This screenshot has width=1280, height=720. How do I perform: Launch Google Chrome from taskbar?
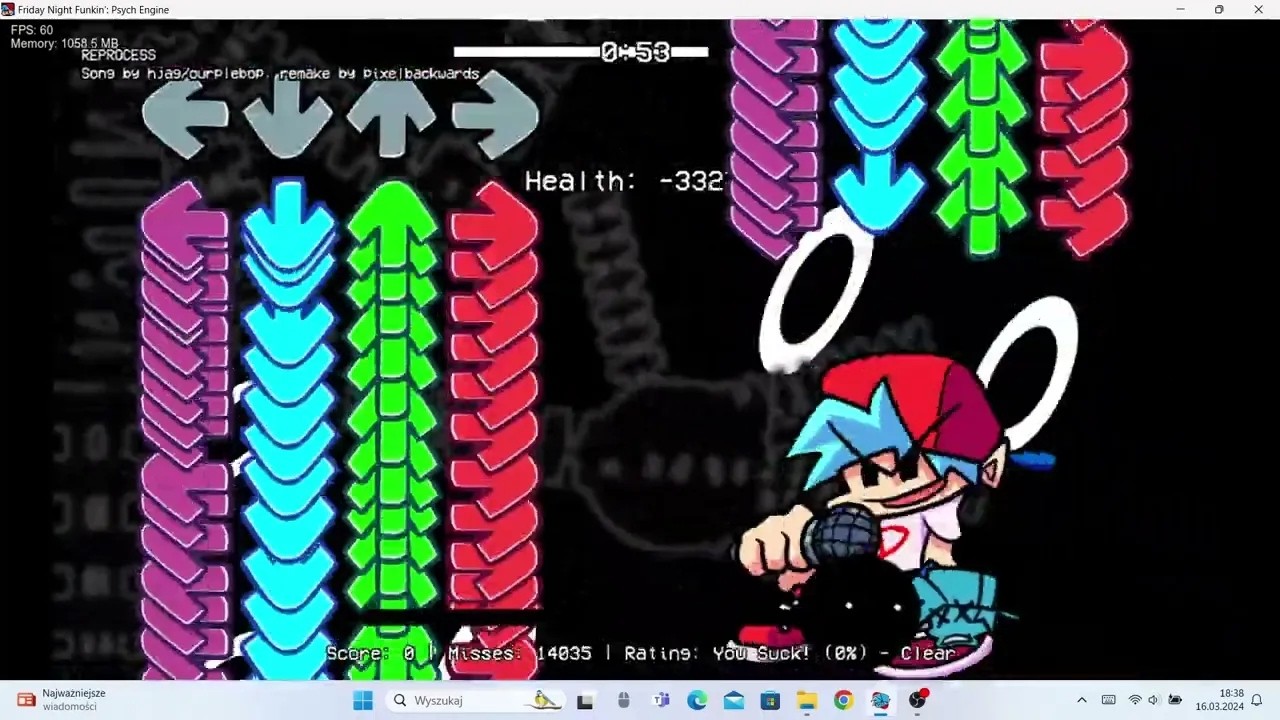(x=843, y=700)
